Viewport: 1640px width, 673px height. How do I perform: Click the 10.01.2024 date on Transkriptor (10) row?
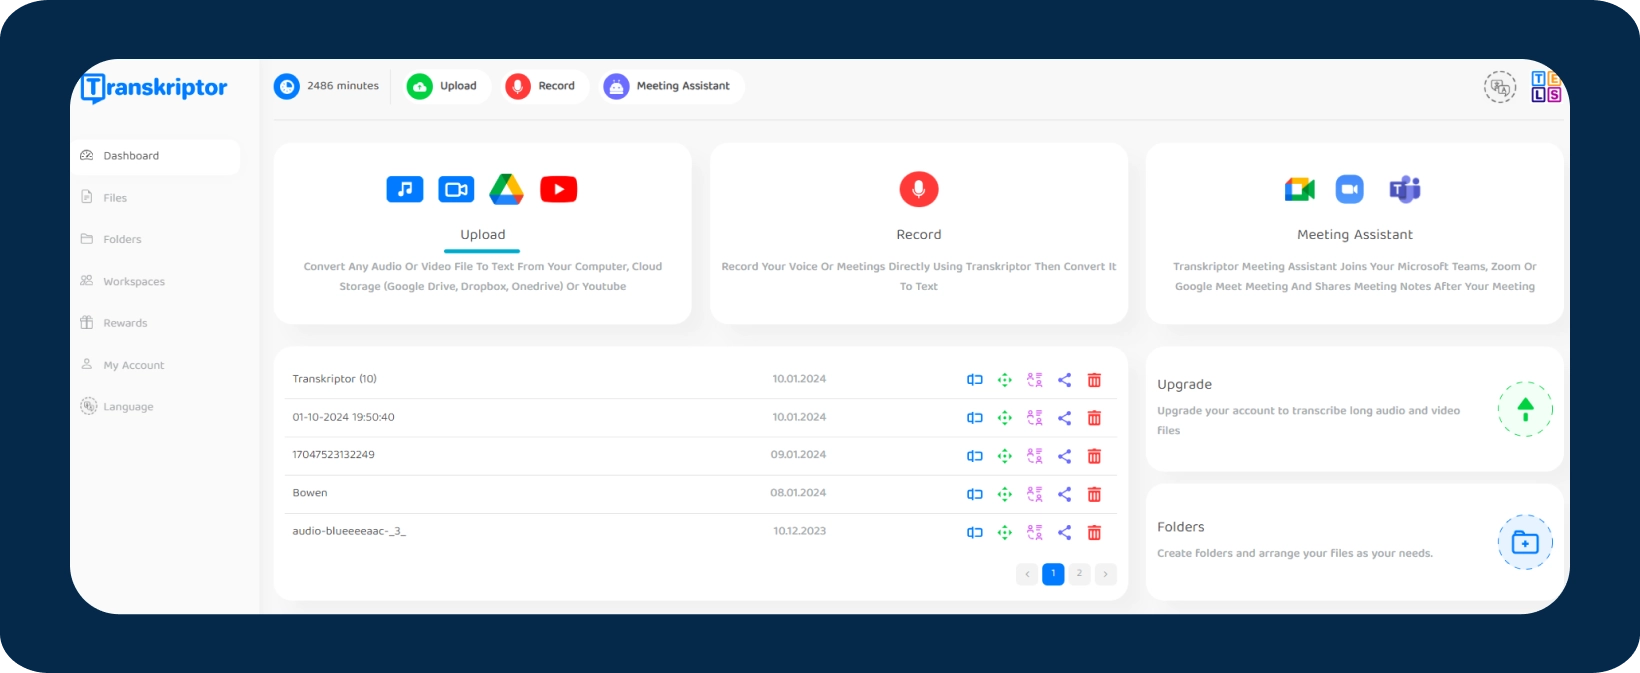[x=799, y=379]
